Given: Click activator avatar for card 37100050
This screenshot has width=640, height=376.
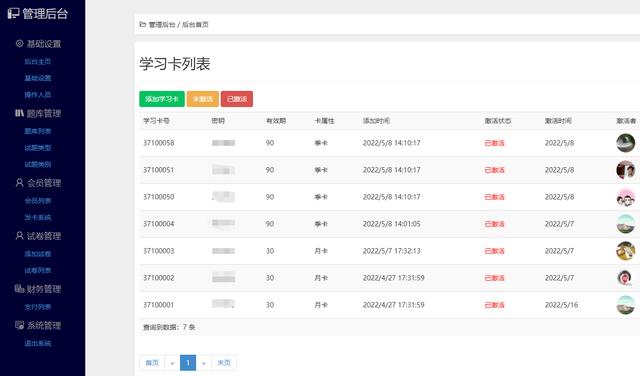Looking at the screenshot, I should pyautogui.click(x=625, y=197).
